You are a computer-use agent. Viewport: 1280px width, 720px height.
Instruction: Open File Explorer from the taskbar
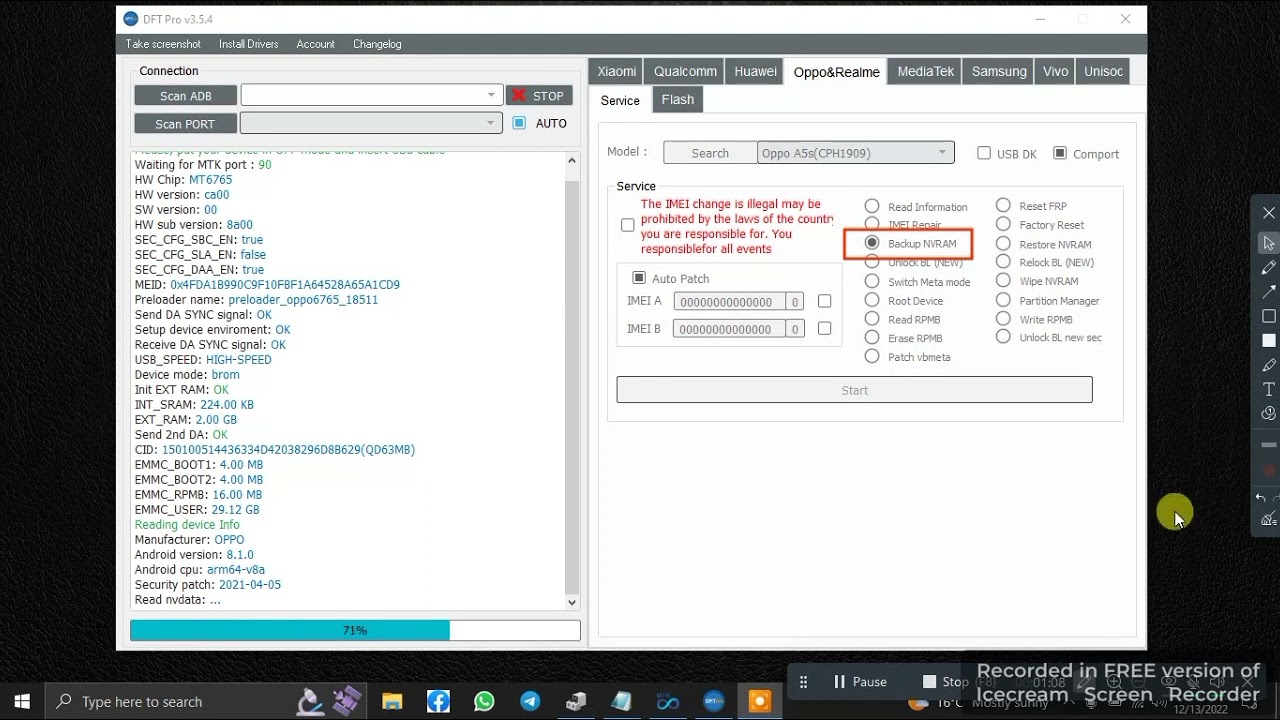(392, 702)
